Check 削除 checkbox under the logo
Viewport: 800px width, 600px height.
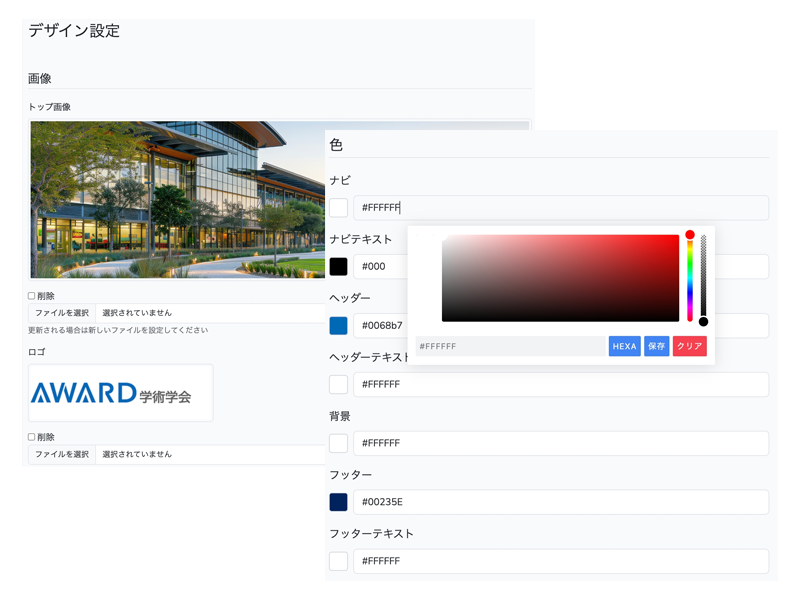click(x=32, y=437)
